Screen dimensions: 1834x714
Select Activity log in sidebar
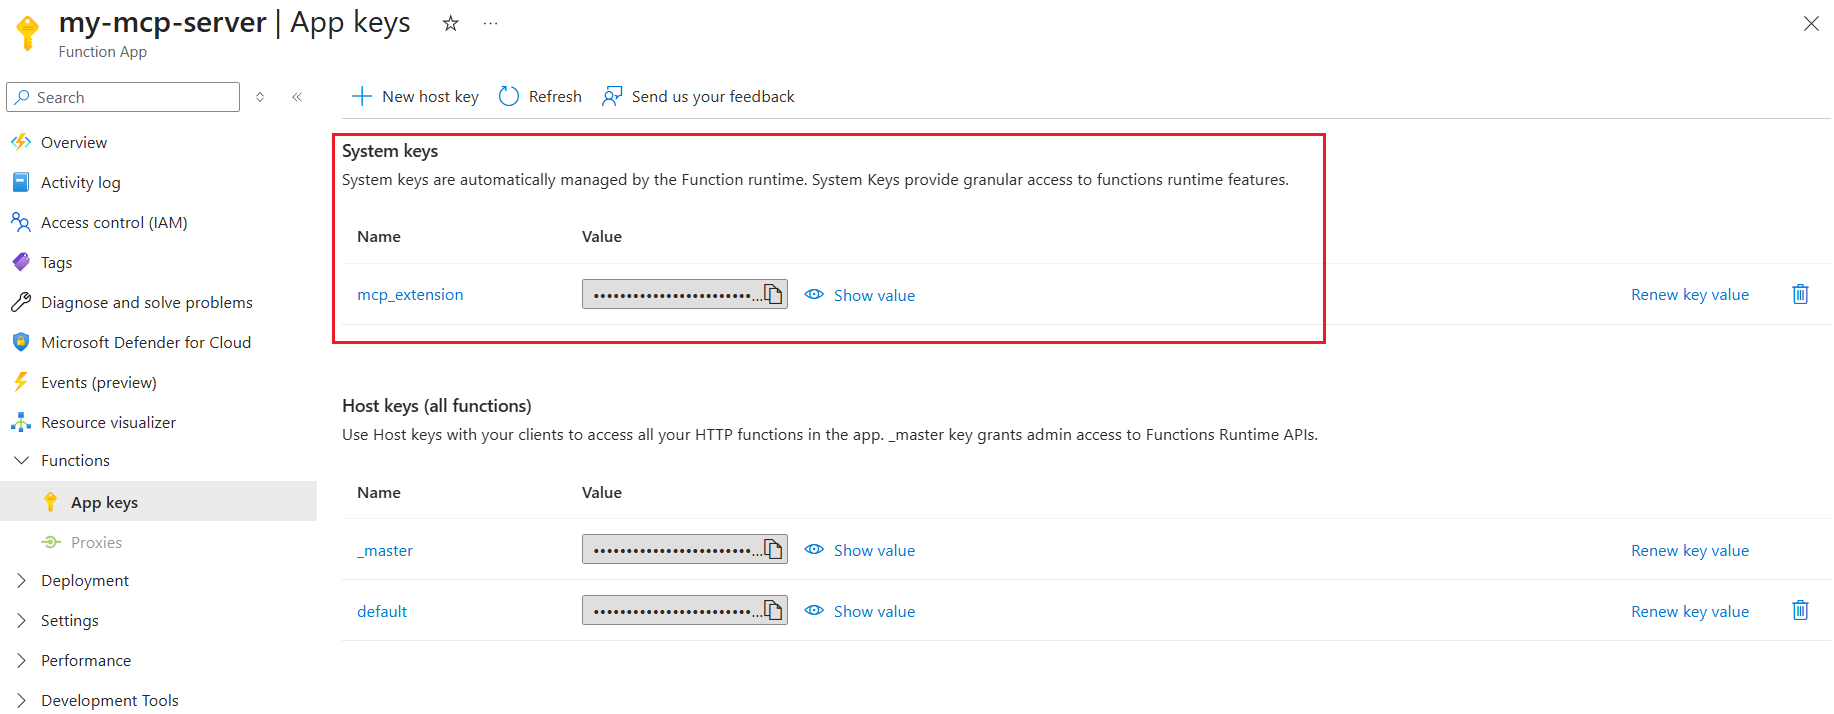[79, 182]
